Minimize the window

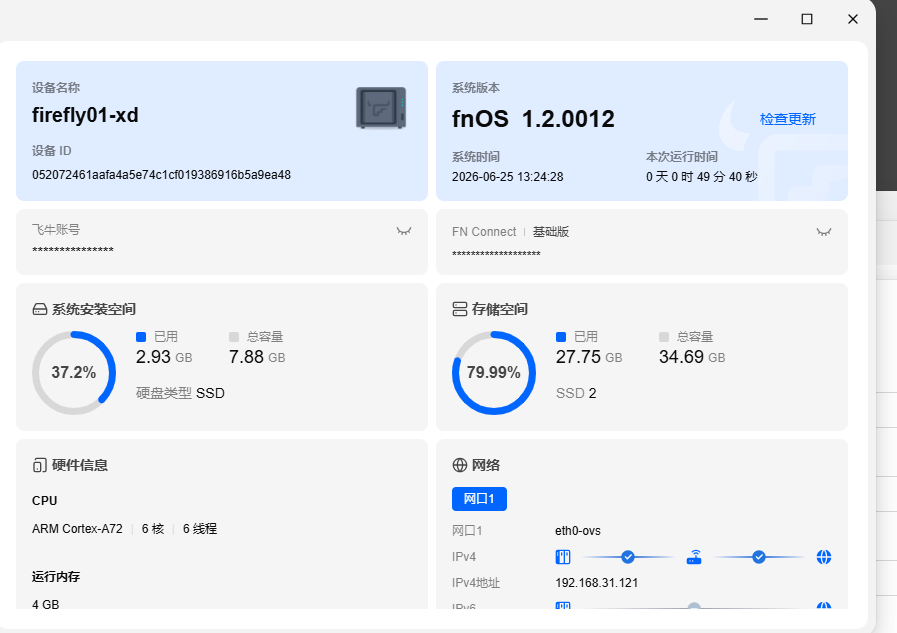click(x=761, y=19)
